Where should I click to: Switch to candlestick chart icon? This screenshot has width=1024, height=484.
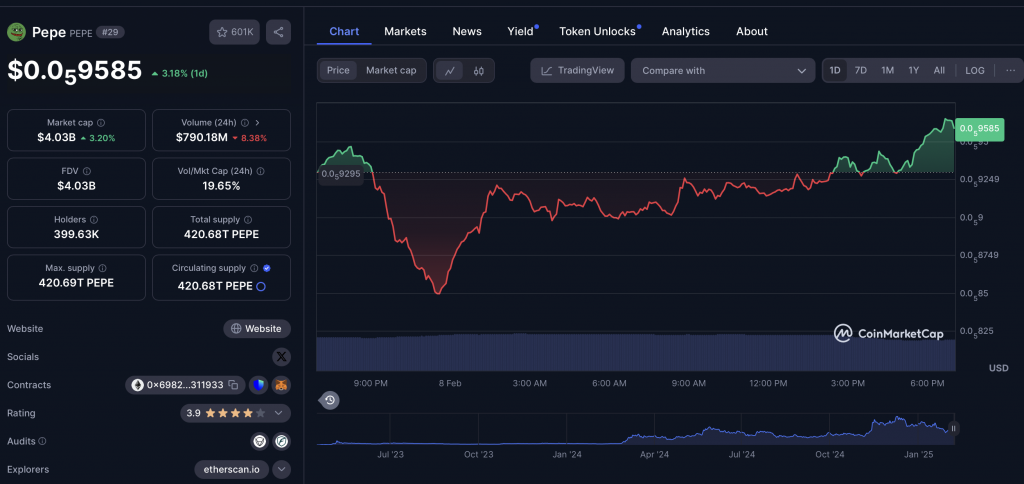click(x=479, y=71)
